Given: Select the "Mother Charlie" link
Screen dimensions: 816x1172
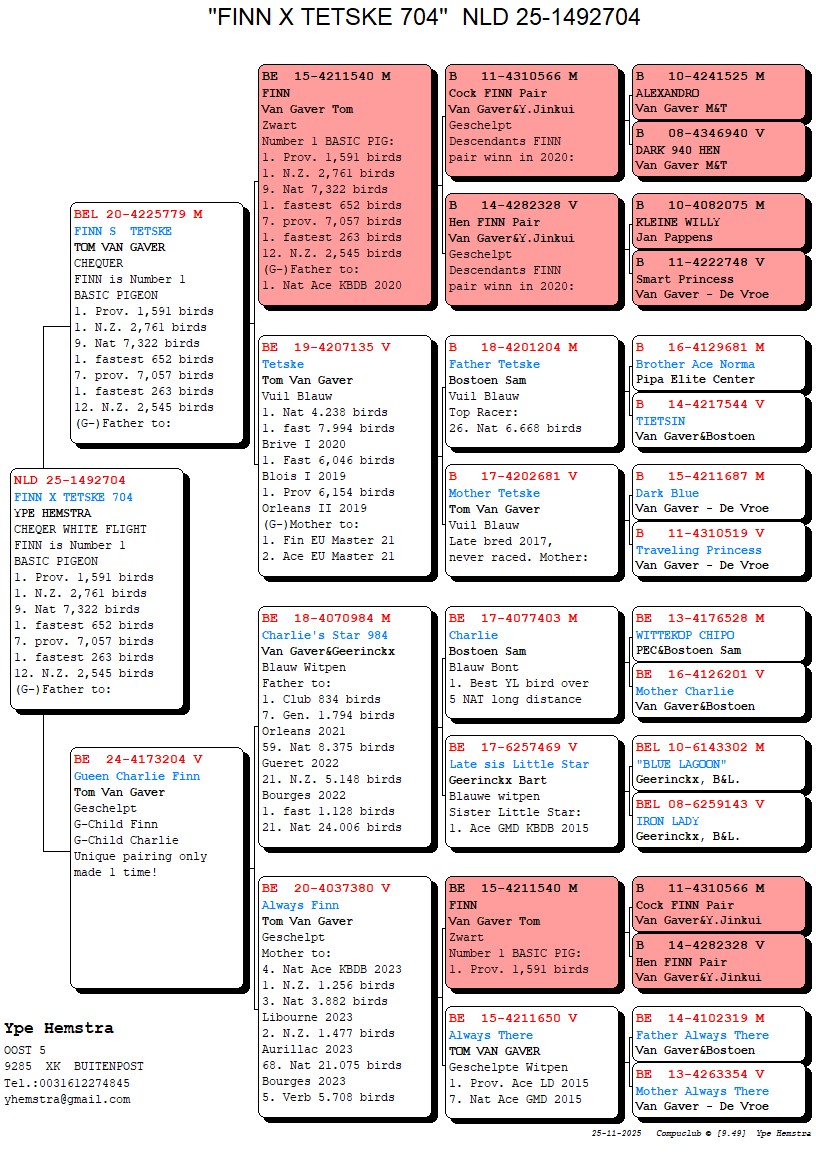Looking at the screenshot, I should tap(684, 691).
